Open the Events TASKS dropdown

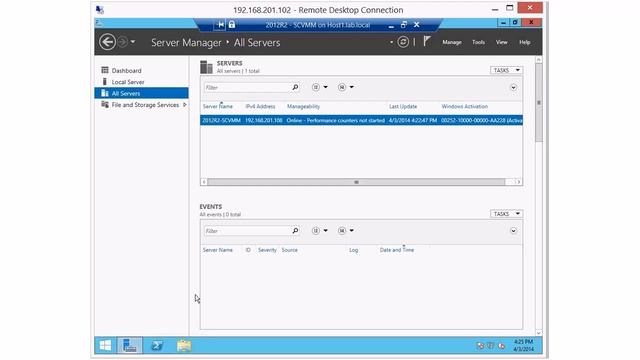[x=506, y=214]
